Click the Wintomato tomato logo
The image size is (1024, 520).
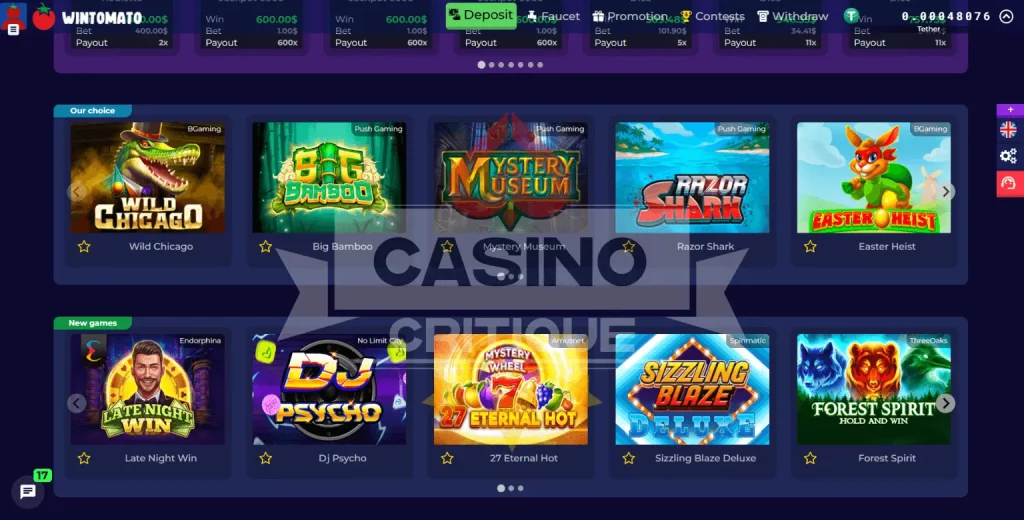pos(44,16)
